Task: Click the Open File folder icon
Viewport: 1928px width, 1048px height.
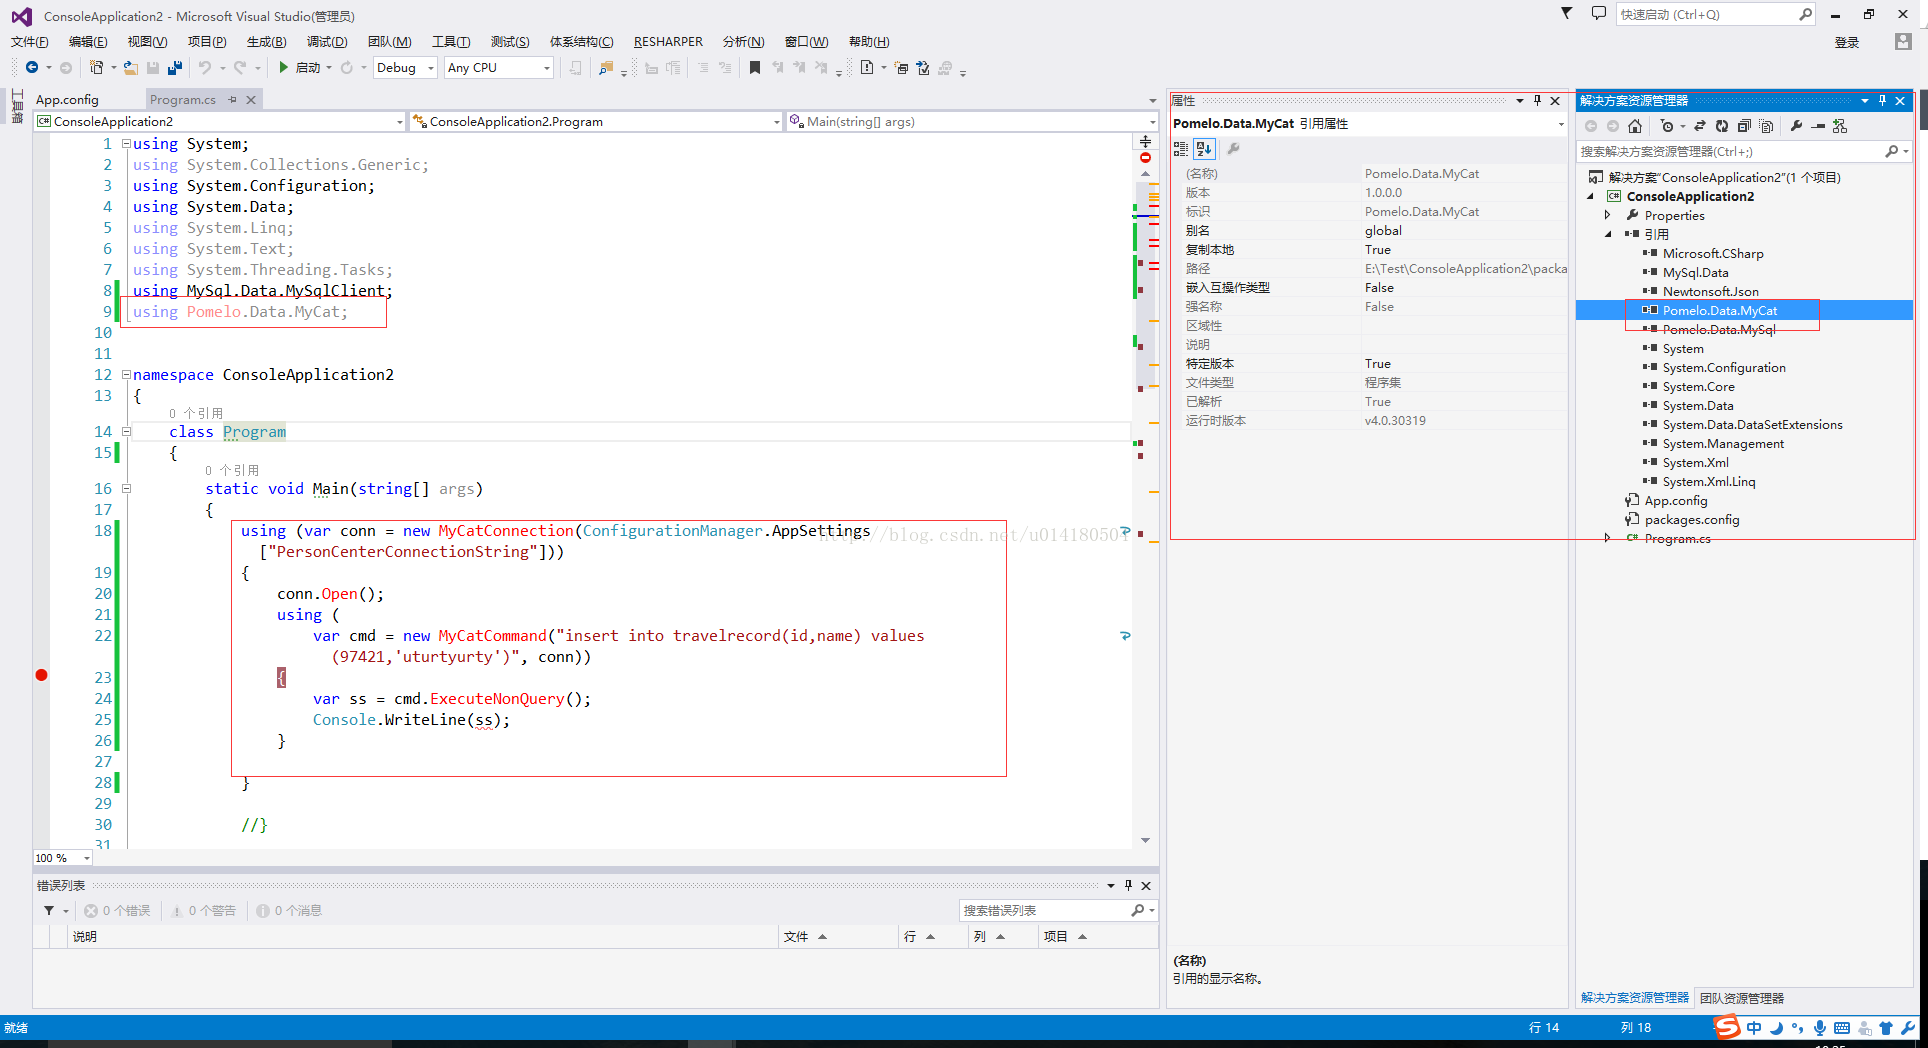Action: [131, 67]
